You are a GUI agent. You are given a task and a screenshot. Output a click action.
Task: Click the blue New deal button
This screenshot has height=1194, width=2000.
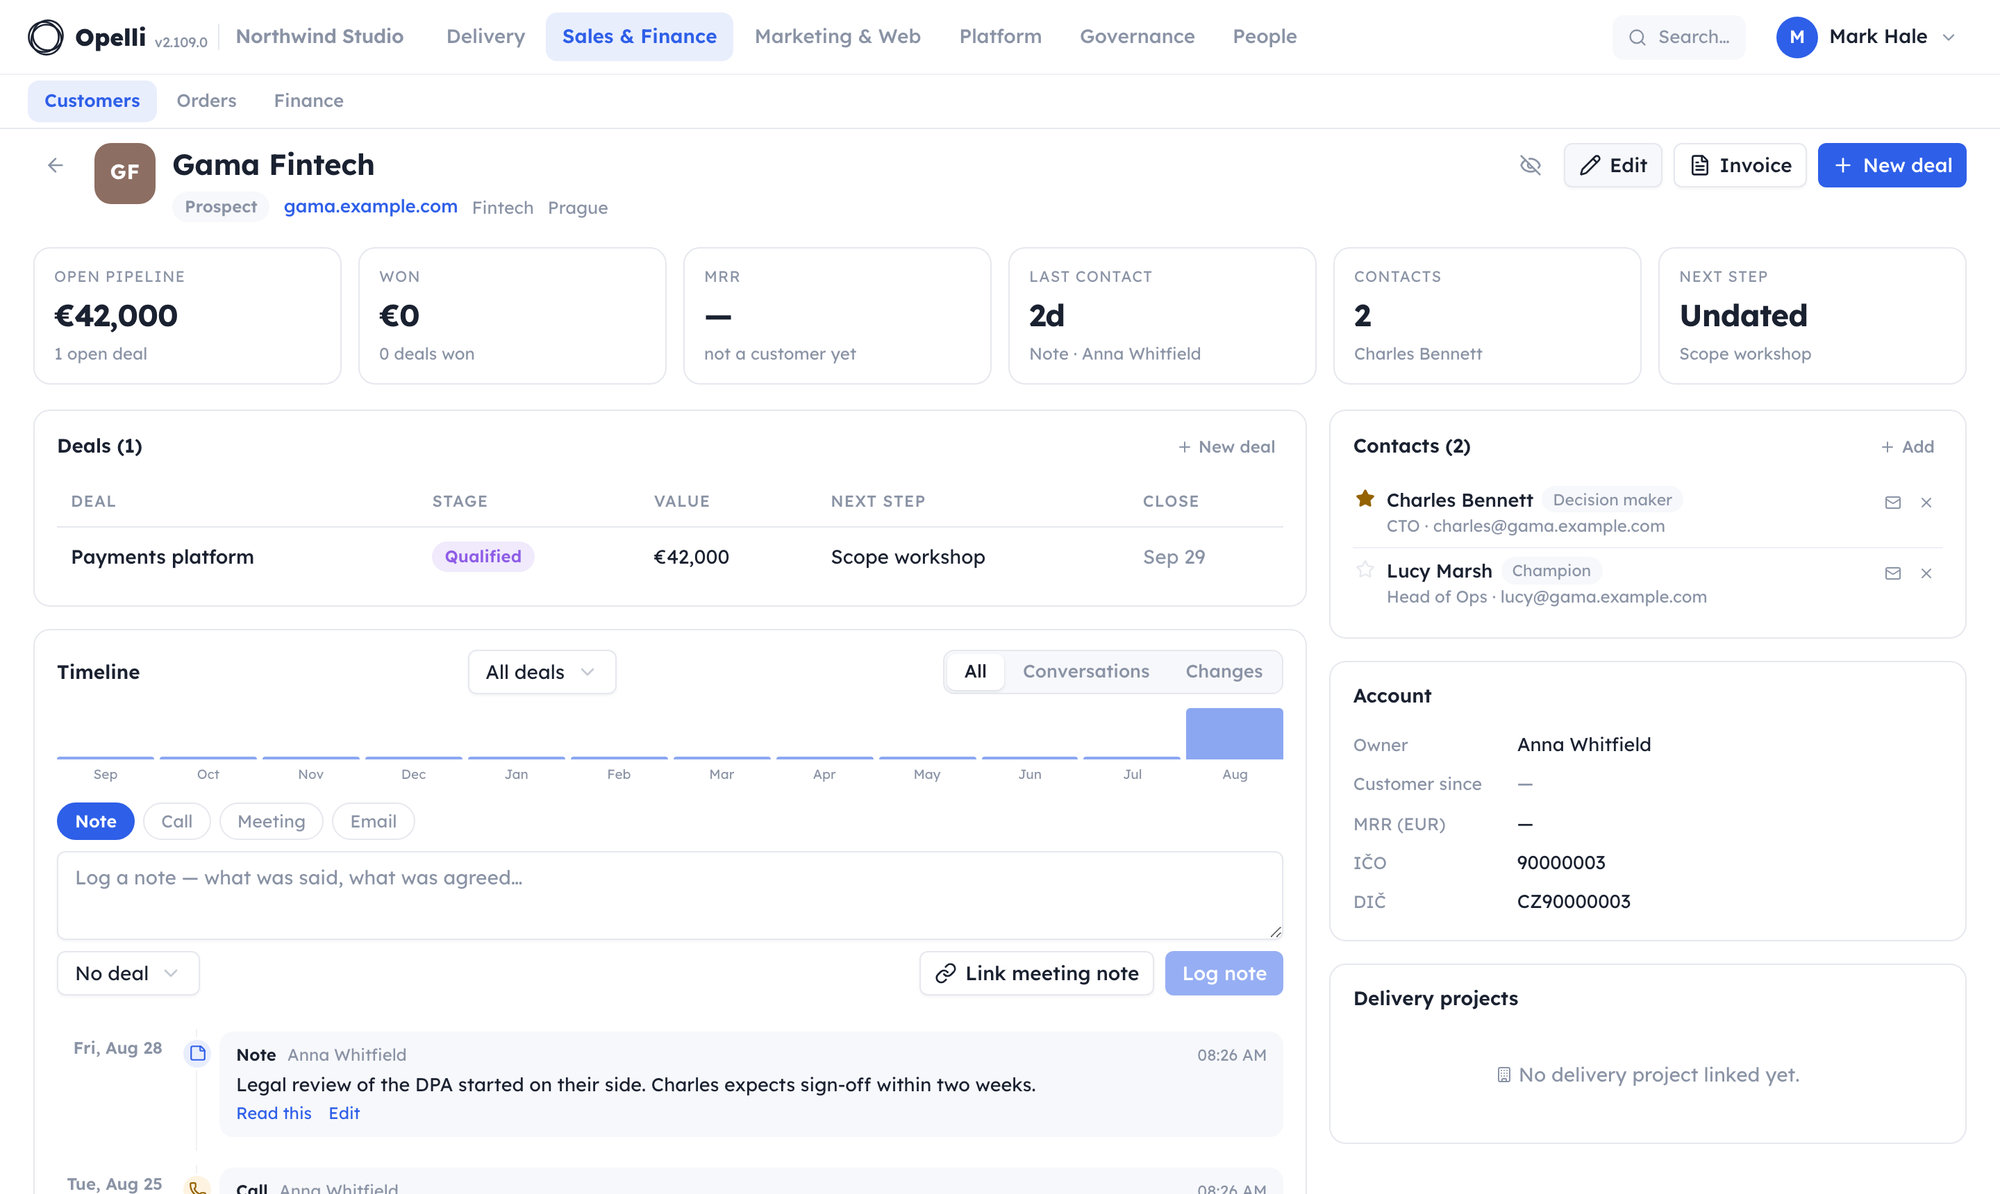(x=1892, y=165)
